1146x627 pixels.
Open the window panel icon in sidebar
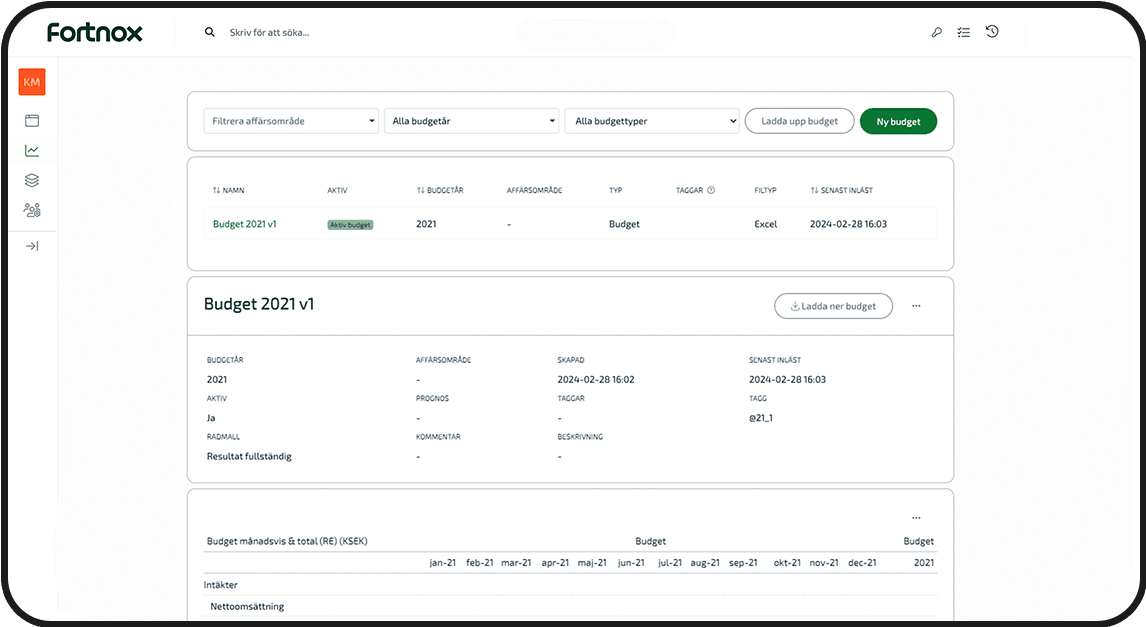pos(32,121)
